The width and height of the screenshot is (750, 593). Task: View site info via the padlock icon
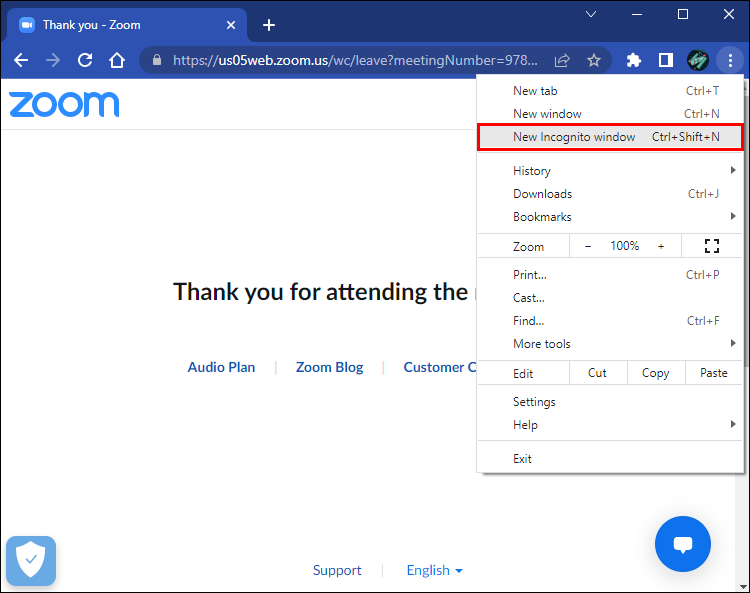coord(157,60)
